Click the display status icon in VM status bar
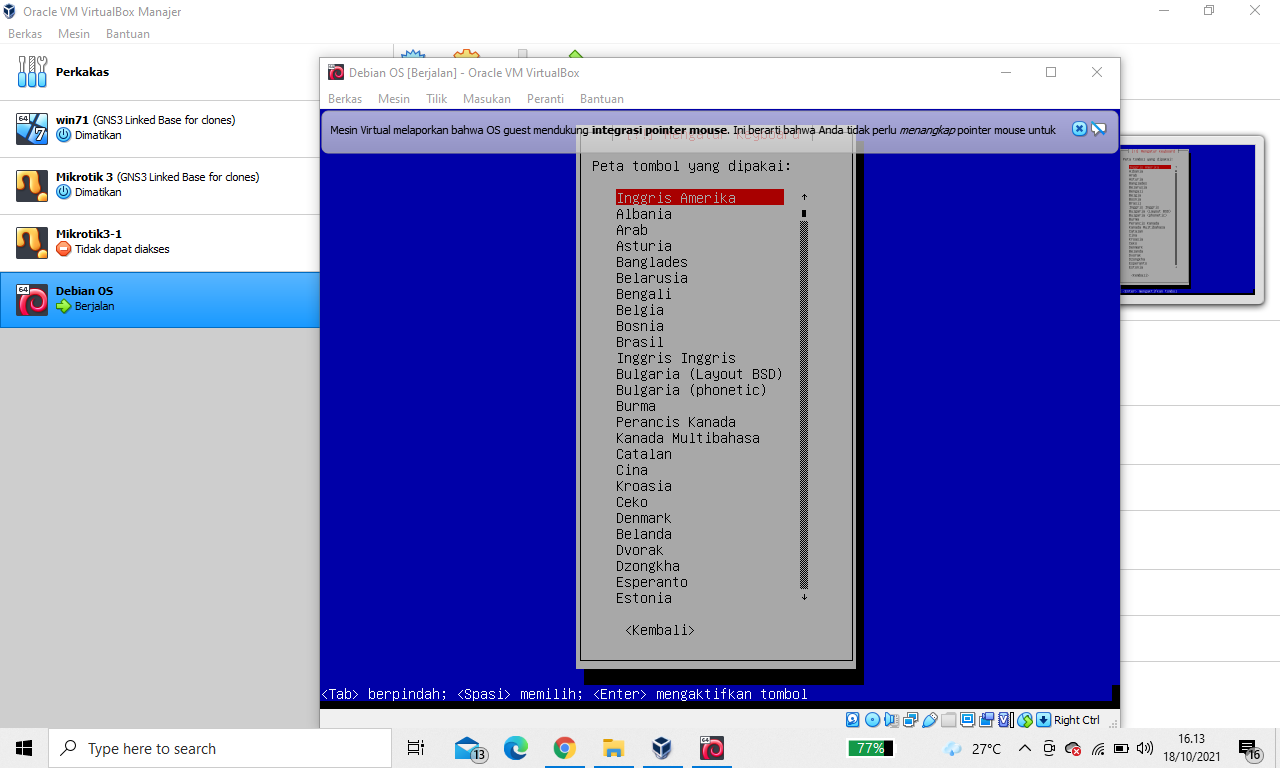 point(968,720)
